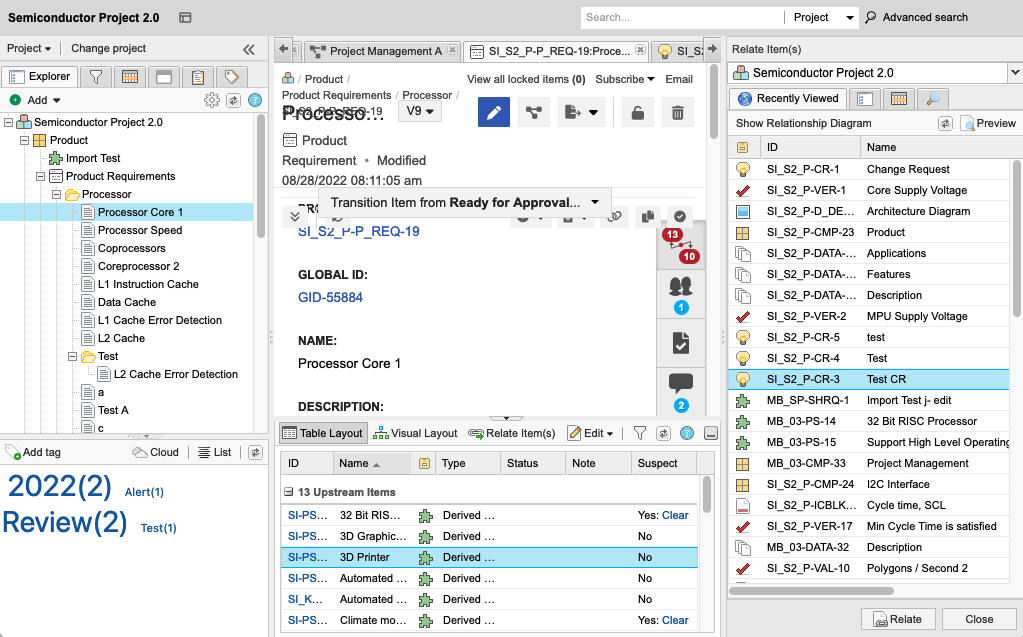The height and width of the screenshot is (637, 1023).
Task: Open the Add dropdown menu
Action: [44, 100]
